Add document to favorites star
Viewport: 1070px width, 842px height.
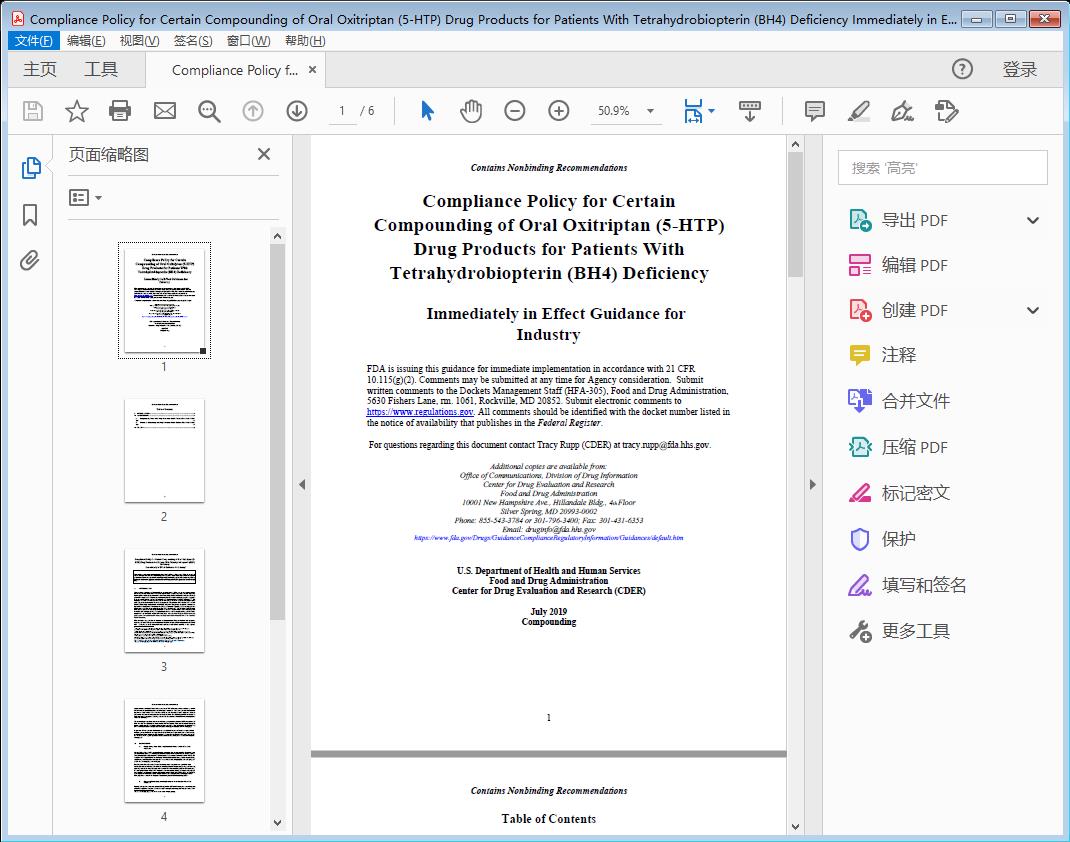tap(76, 111)
